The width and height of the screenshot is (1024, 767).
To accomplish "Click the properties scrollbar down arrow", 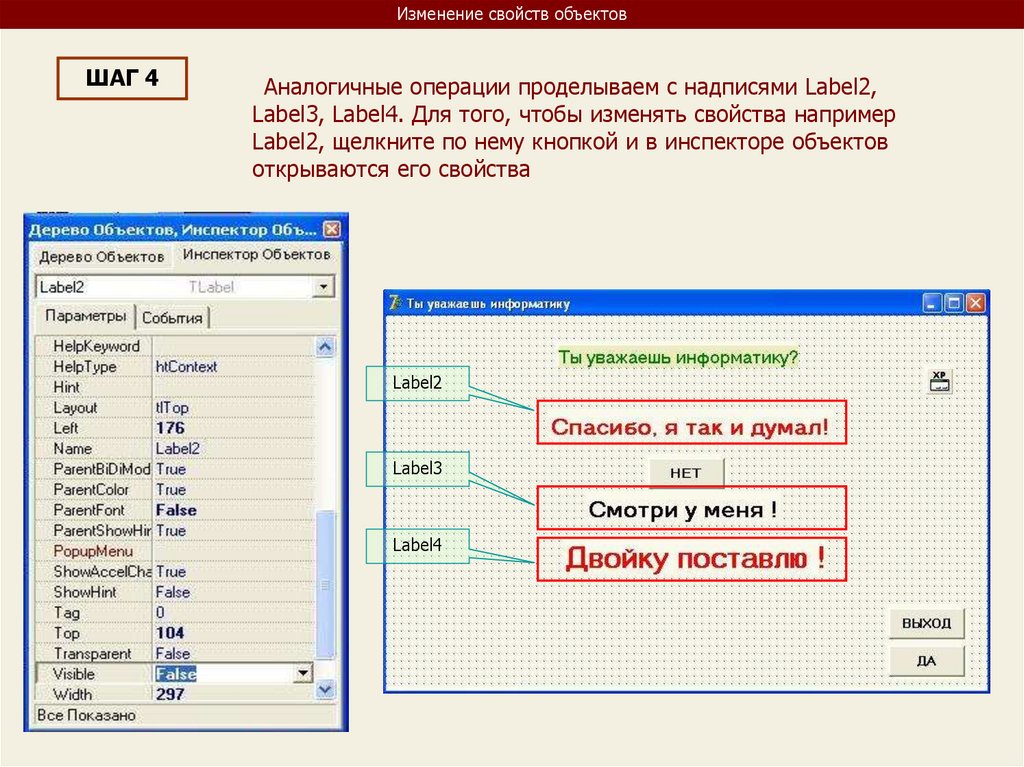I will tap(325, 690).
